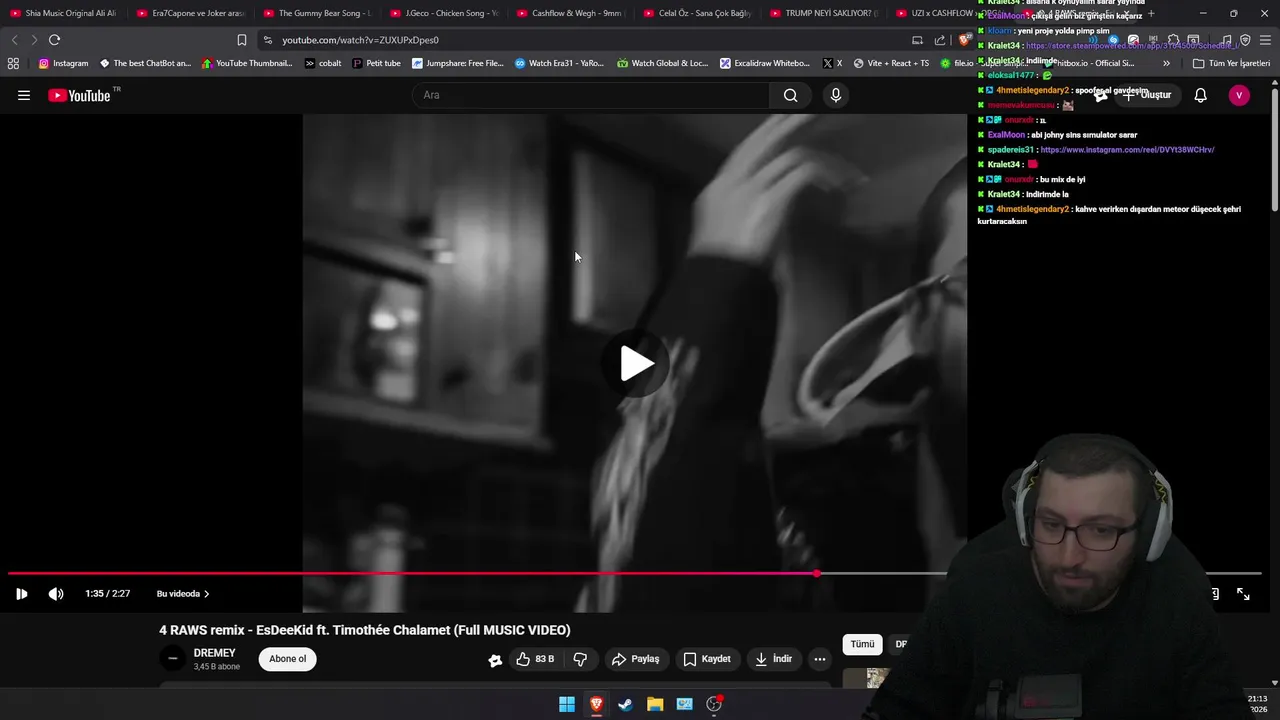Click the Oluştur create button
Image resolution: width=1280 pixels, height=720 pixels.
(1147, 95)
